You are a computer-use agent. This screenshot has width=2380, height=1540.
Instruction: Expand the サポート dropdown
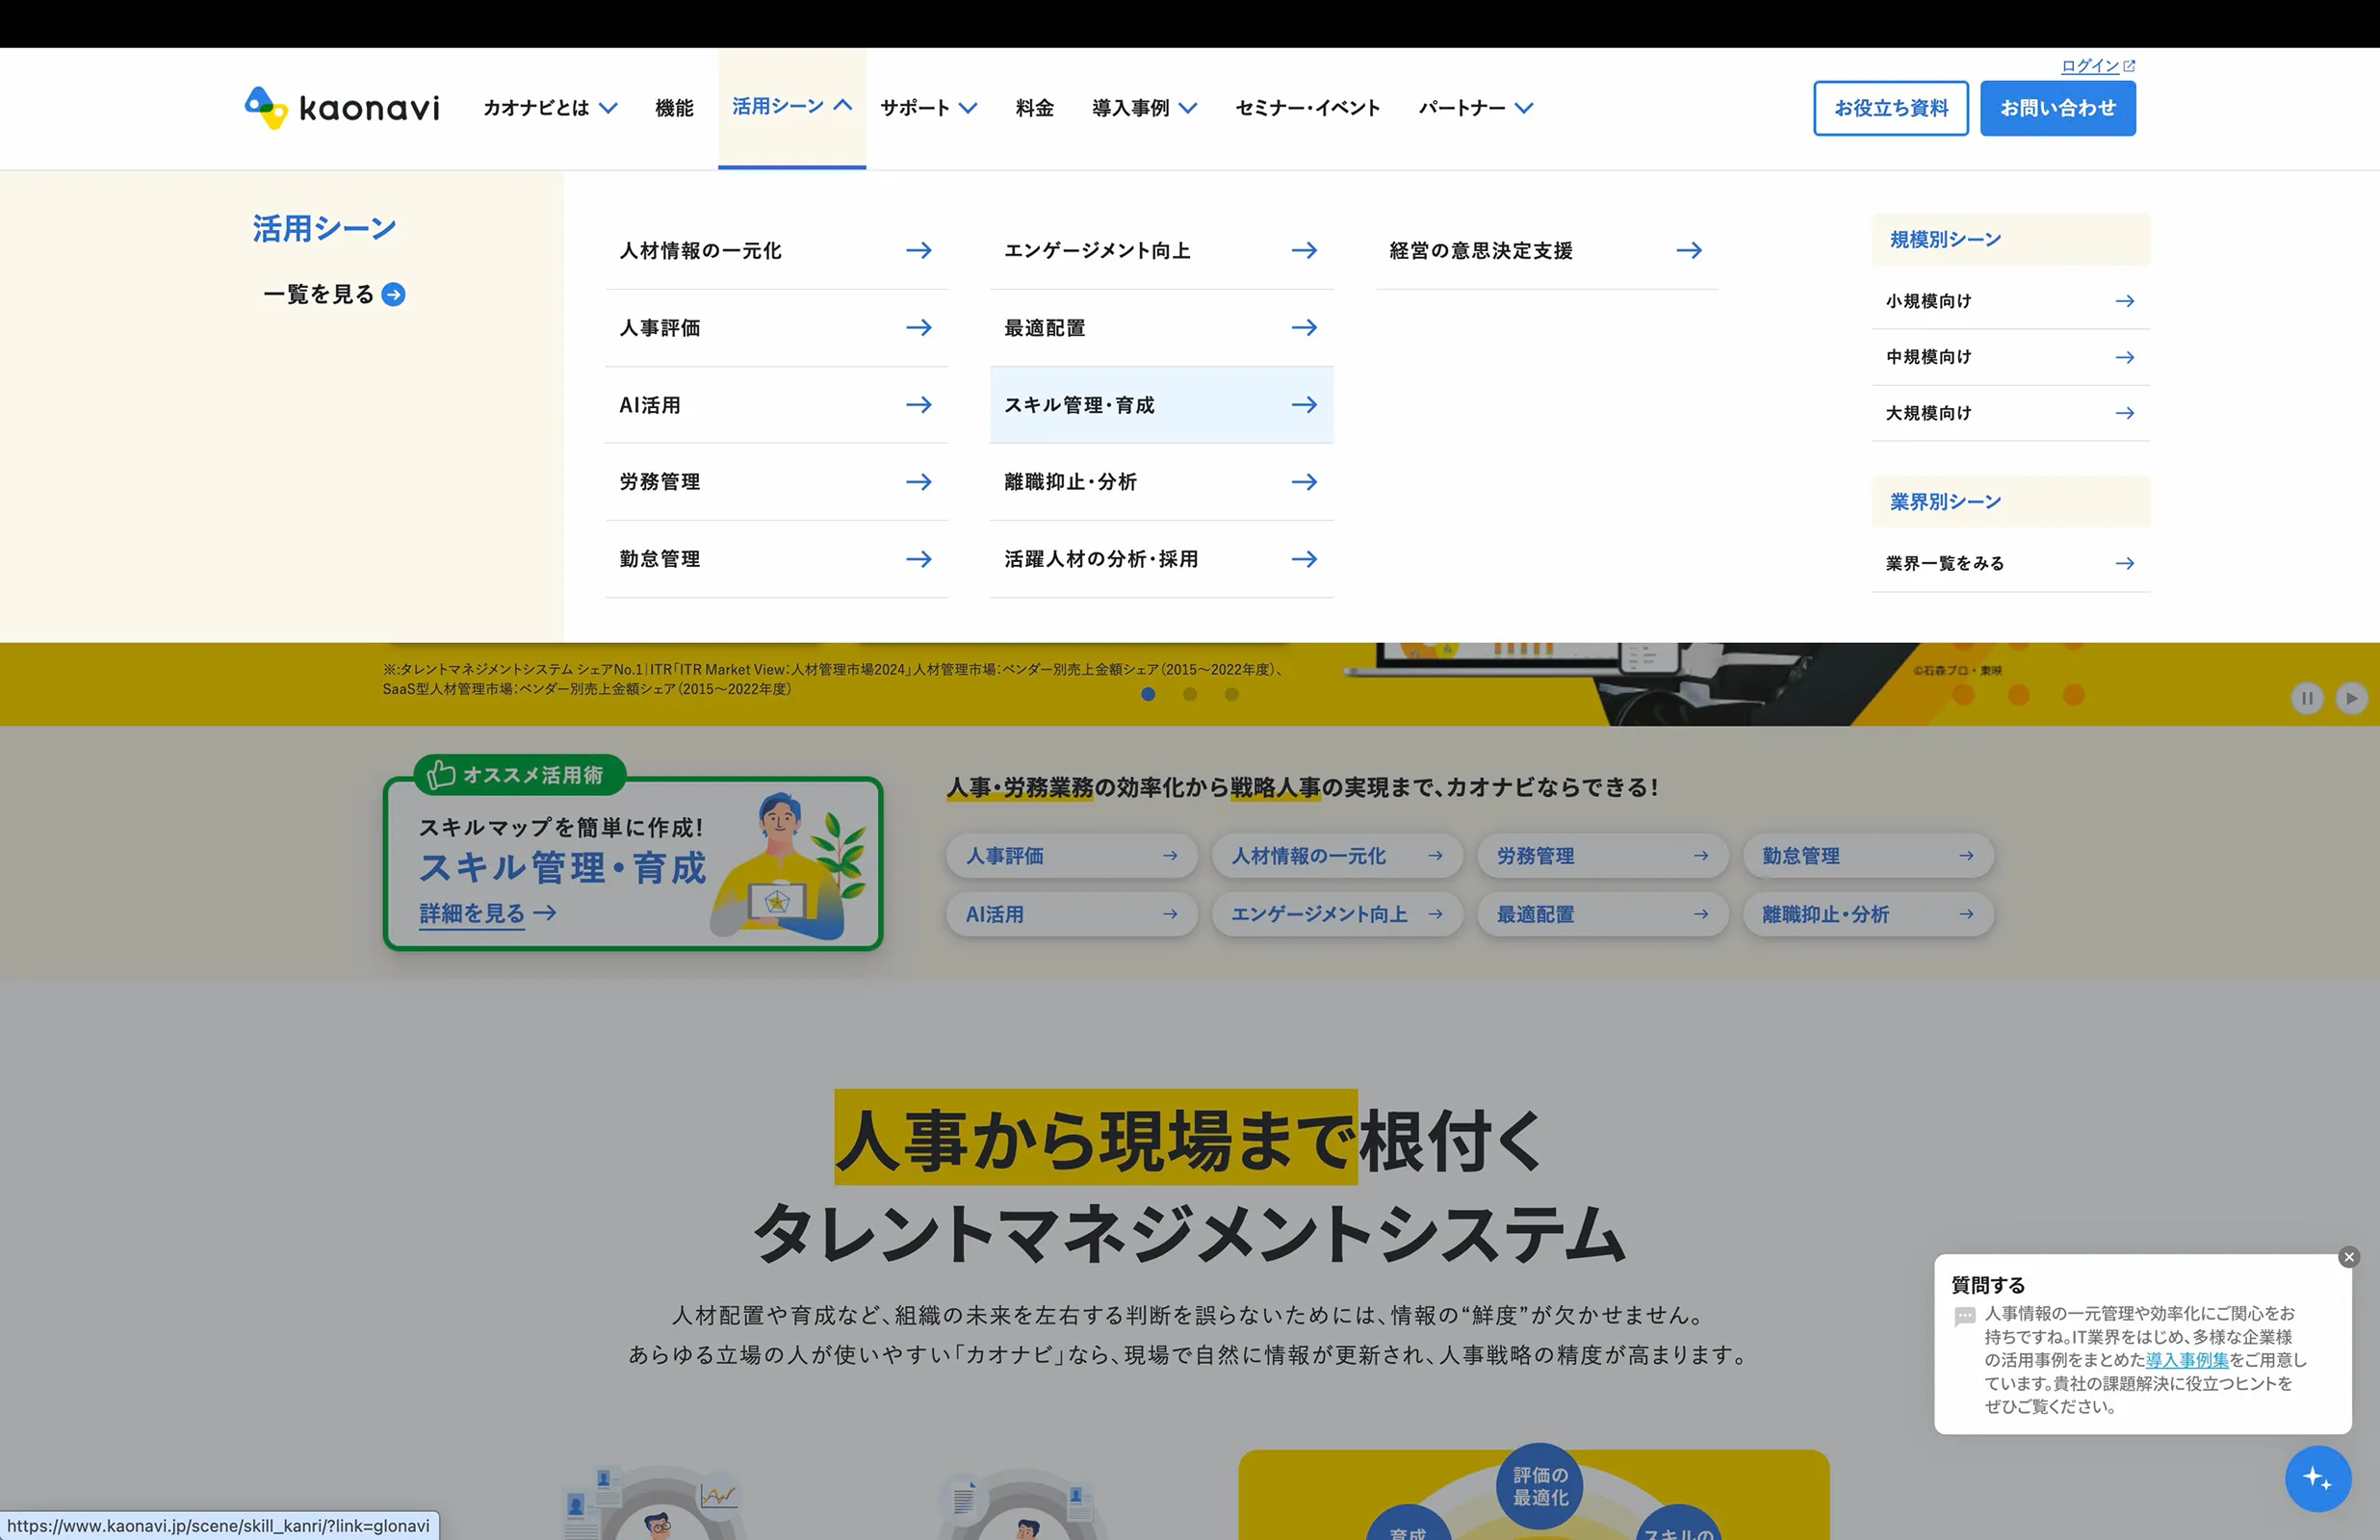[x=928, y=107]
